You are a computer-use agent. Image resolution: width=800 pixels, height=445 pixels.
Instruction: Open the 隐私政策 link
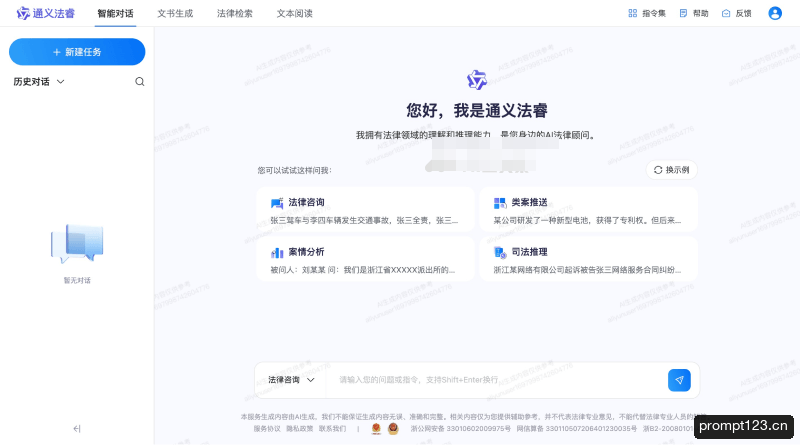point(299,429)
